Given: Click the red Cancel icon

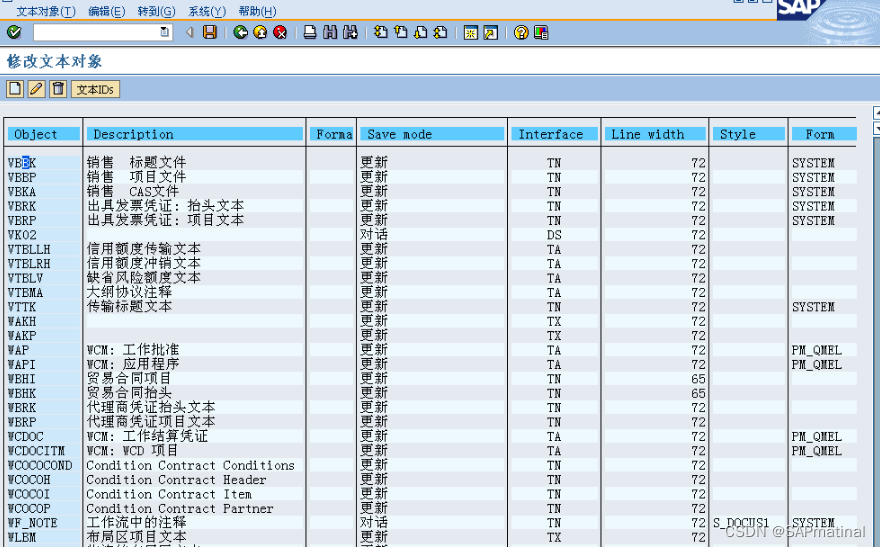Looking at the screenshot, I should (x=280, y=33).
